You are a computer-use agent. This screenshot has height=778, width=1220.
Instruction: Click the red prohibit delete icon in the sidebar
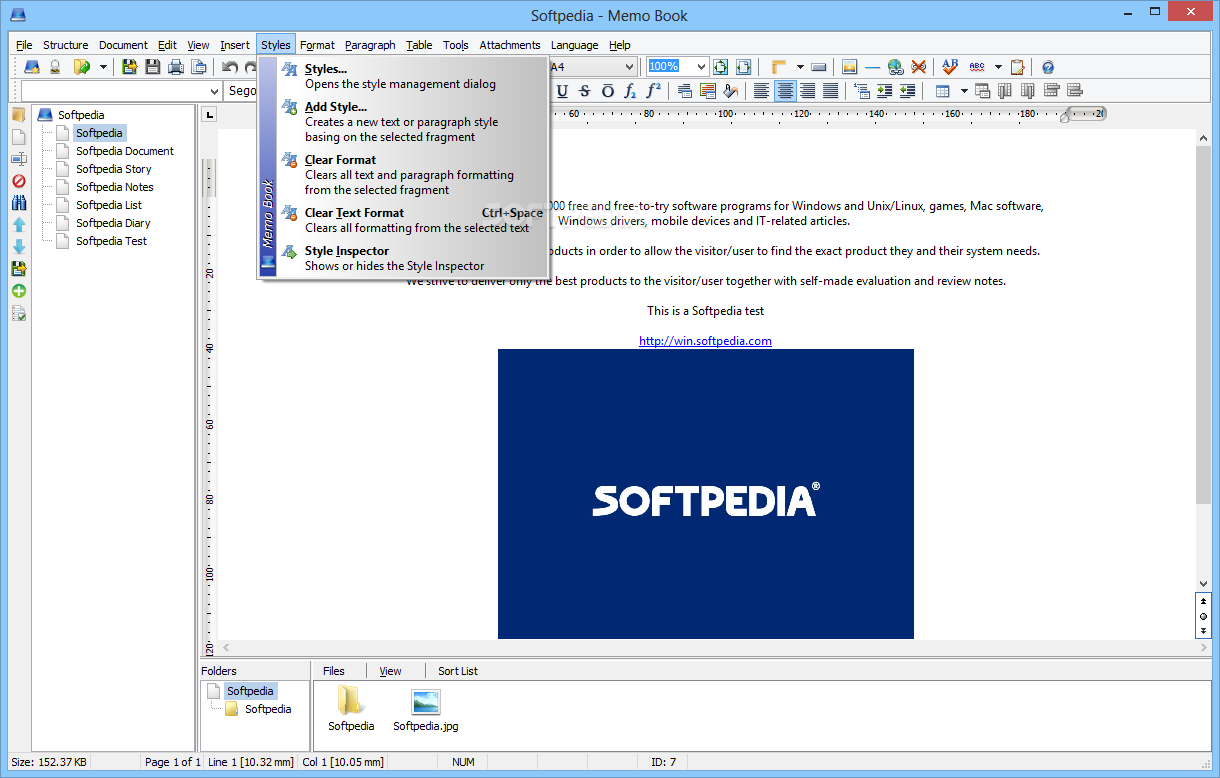tap(19, 181)
